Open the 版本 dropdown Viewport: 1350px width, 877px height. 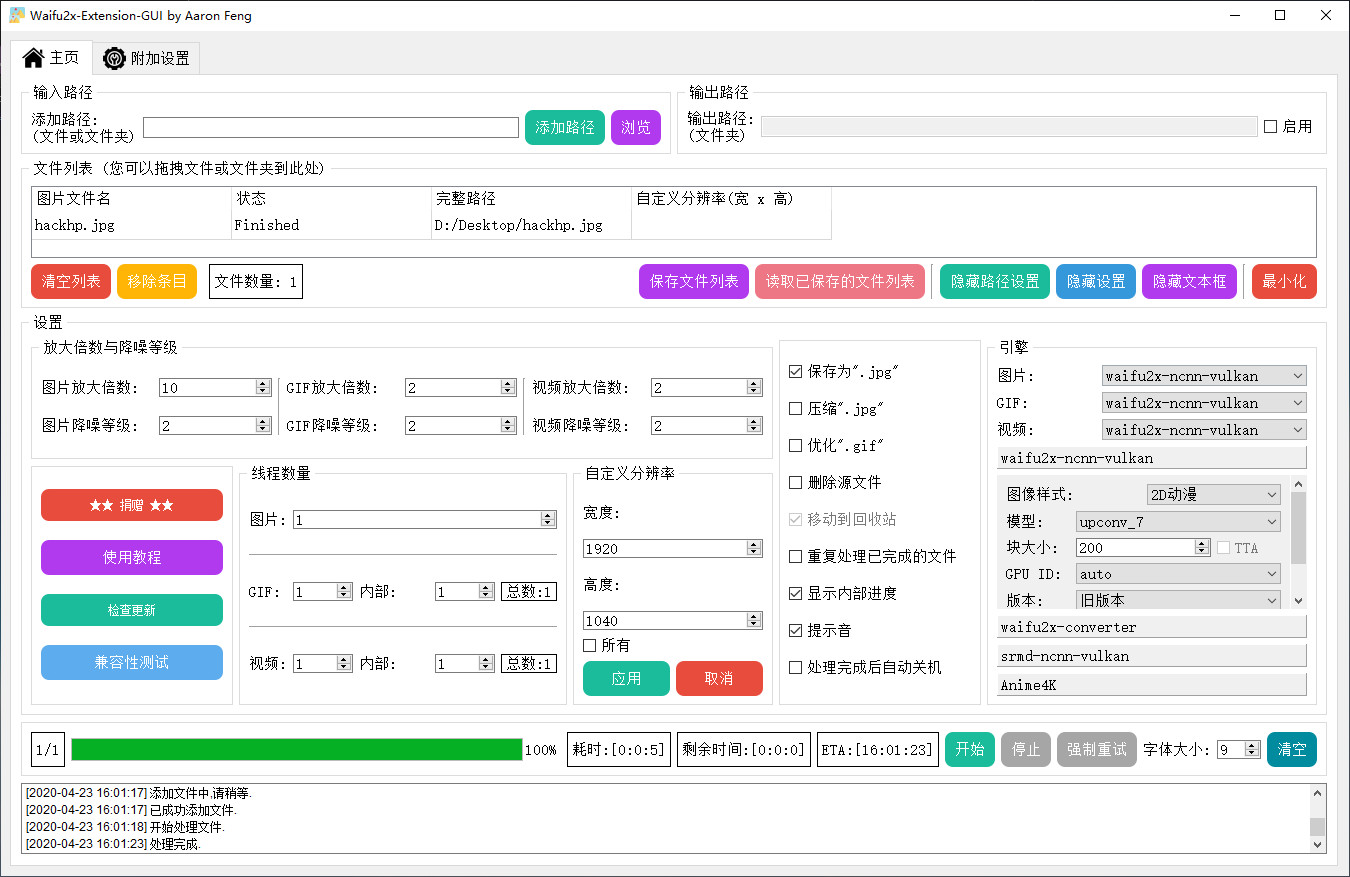[x=1178, y=600]
